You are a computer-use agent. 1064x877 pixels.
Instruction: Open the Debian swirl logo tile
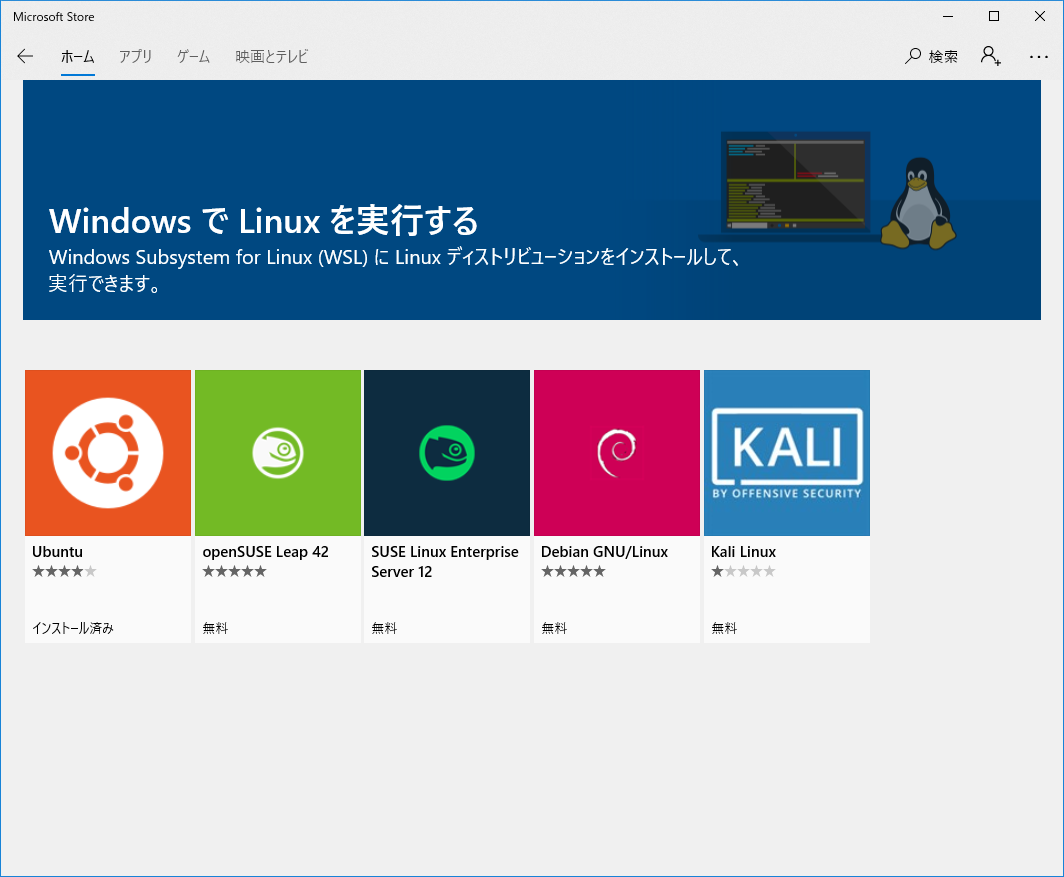(617, 453)
